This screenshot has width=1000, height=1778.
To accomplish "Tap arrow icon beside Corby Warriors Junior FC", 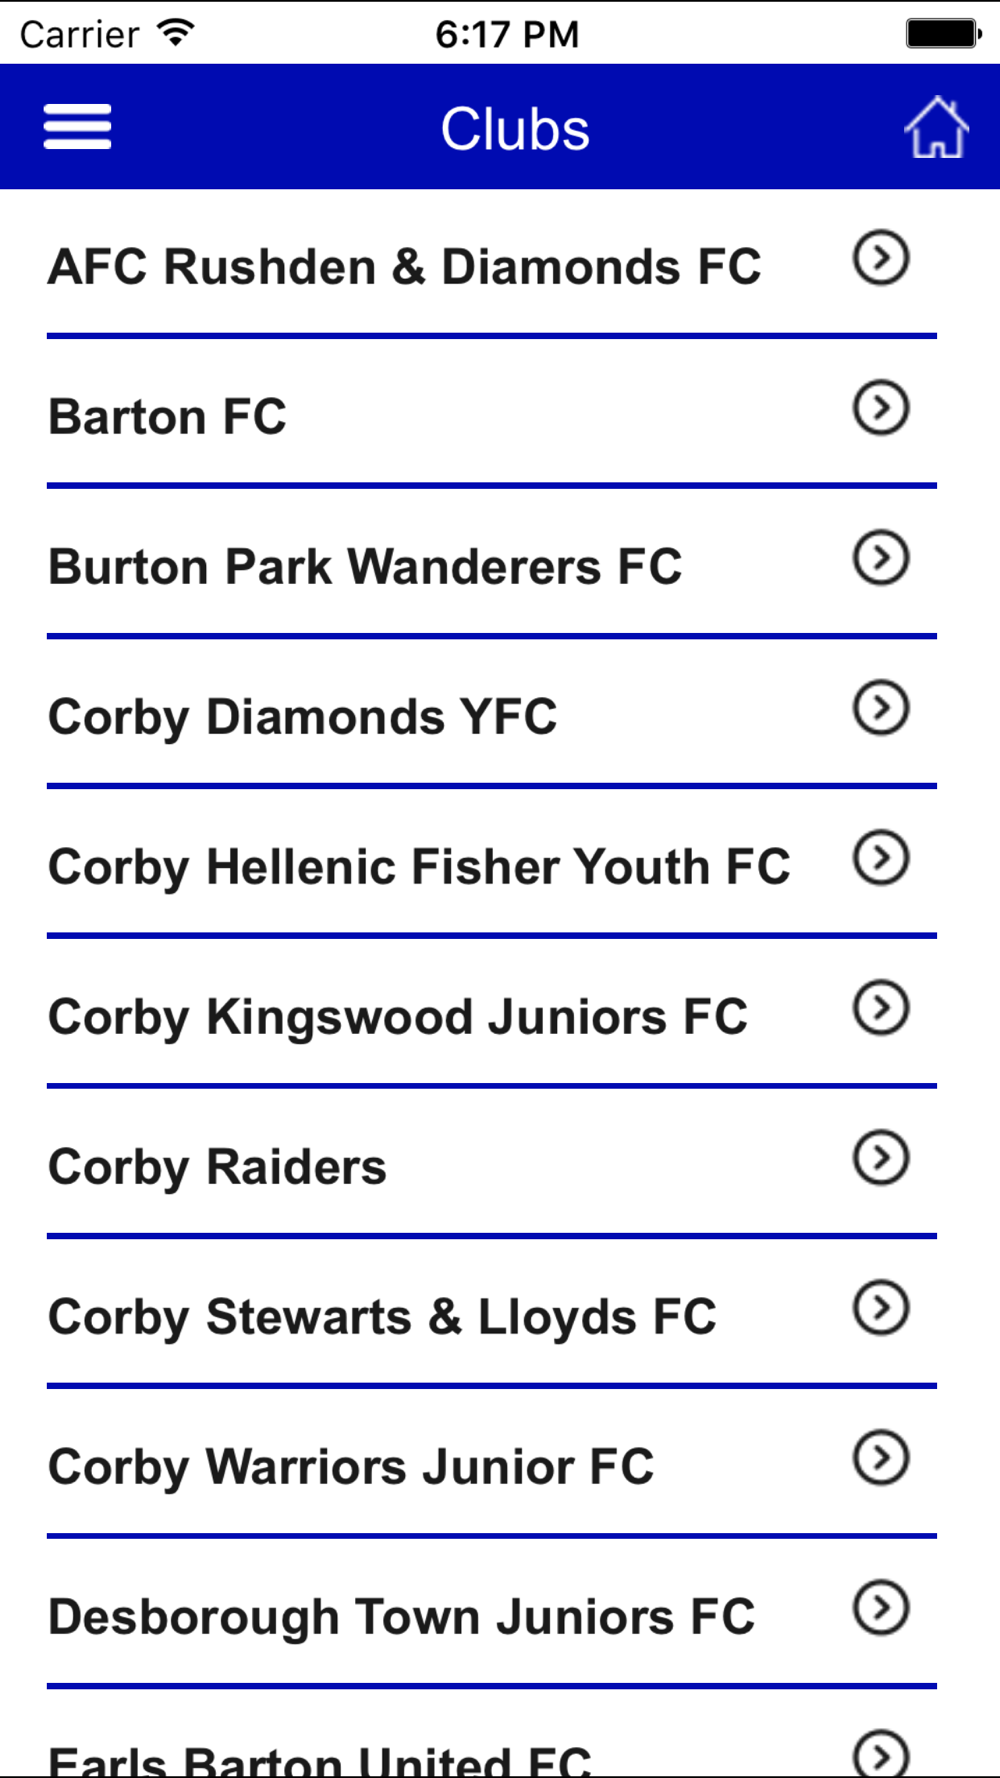I will tap(881, 1458).
